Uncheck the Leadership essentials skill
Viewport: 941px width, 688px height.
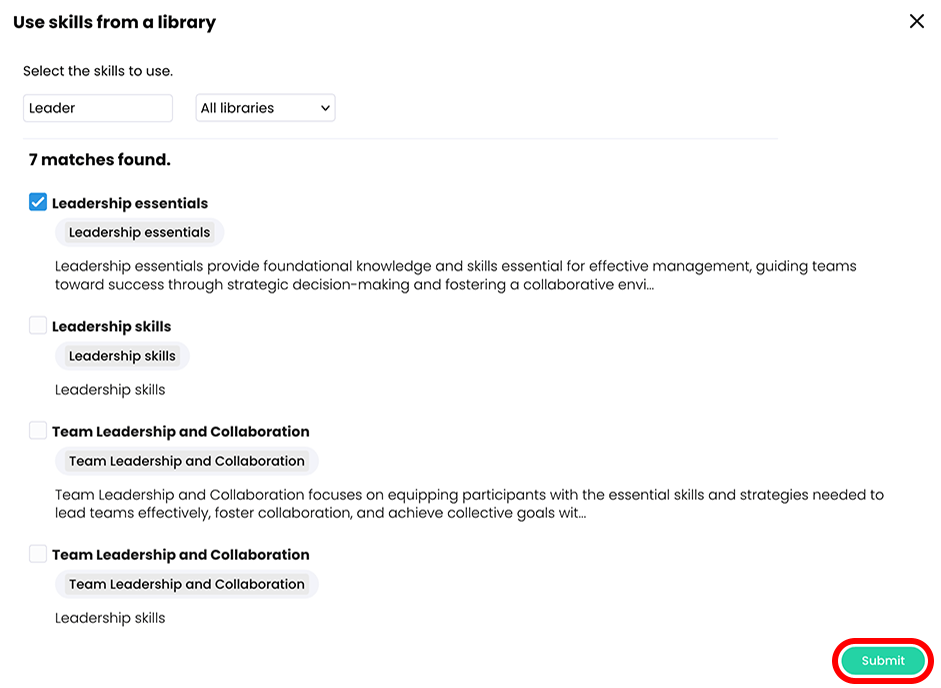tap(37, 201)
